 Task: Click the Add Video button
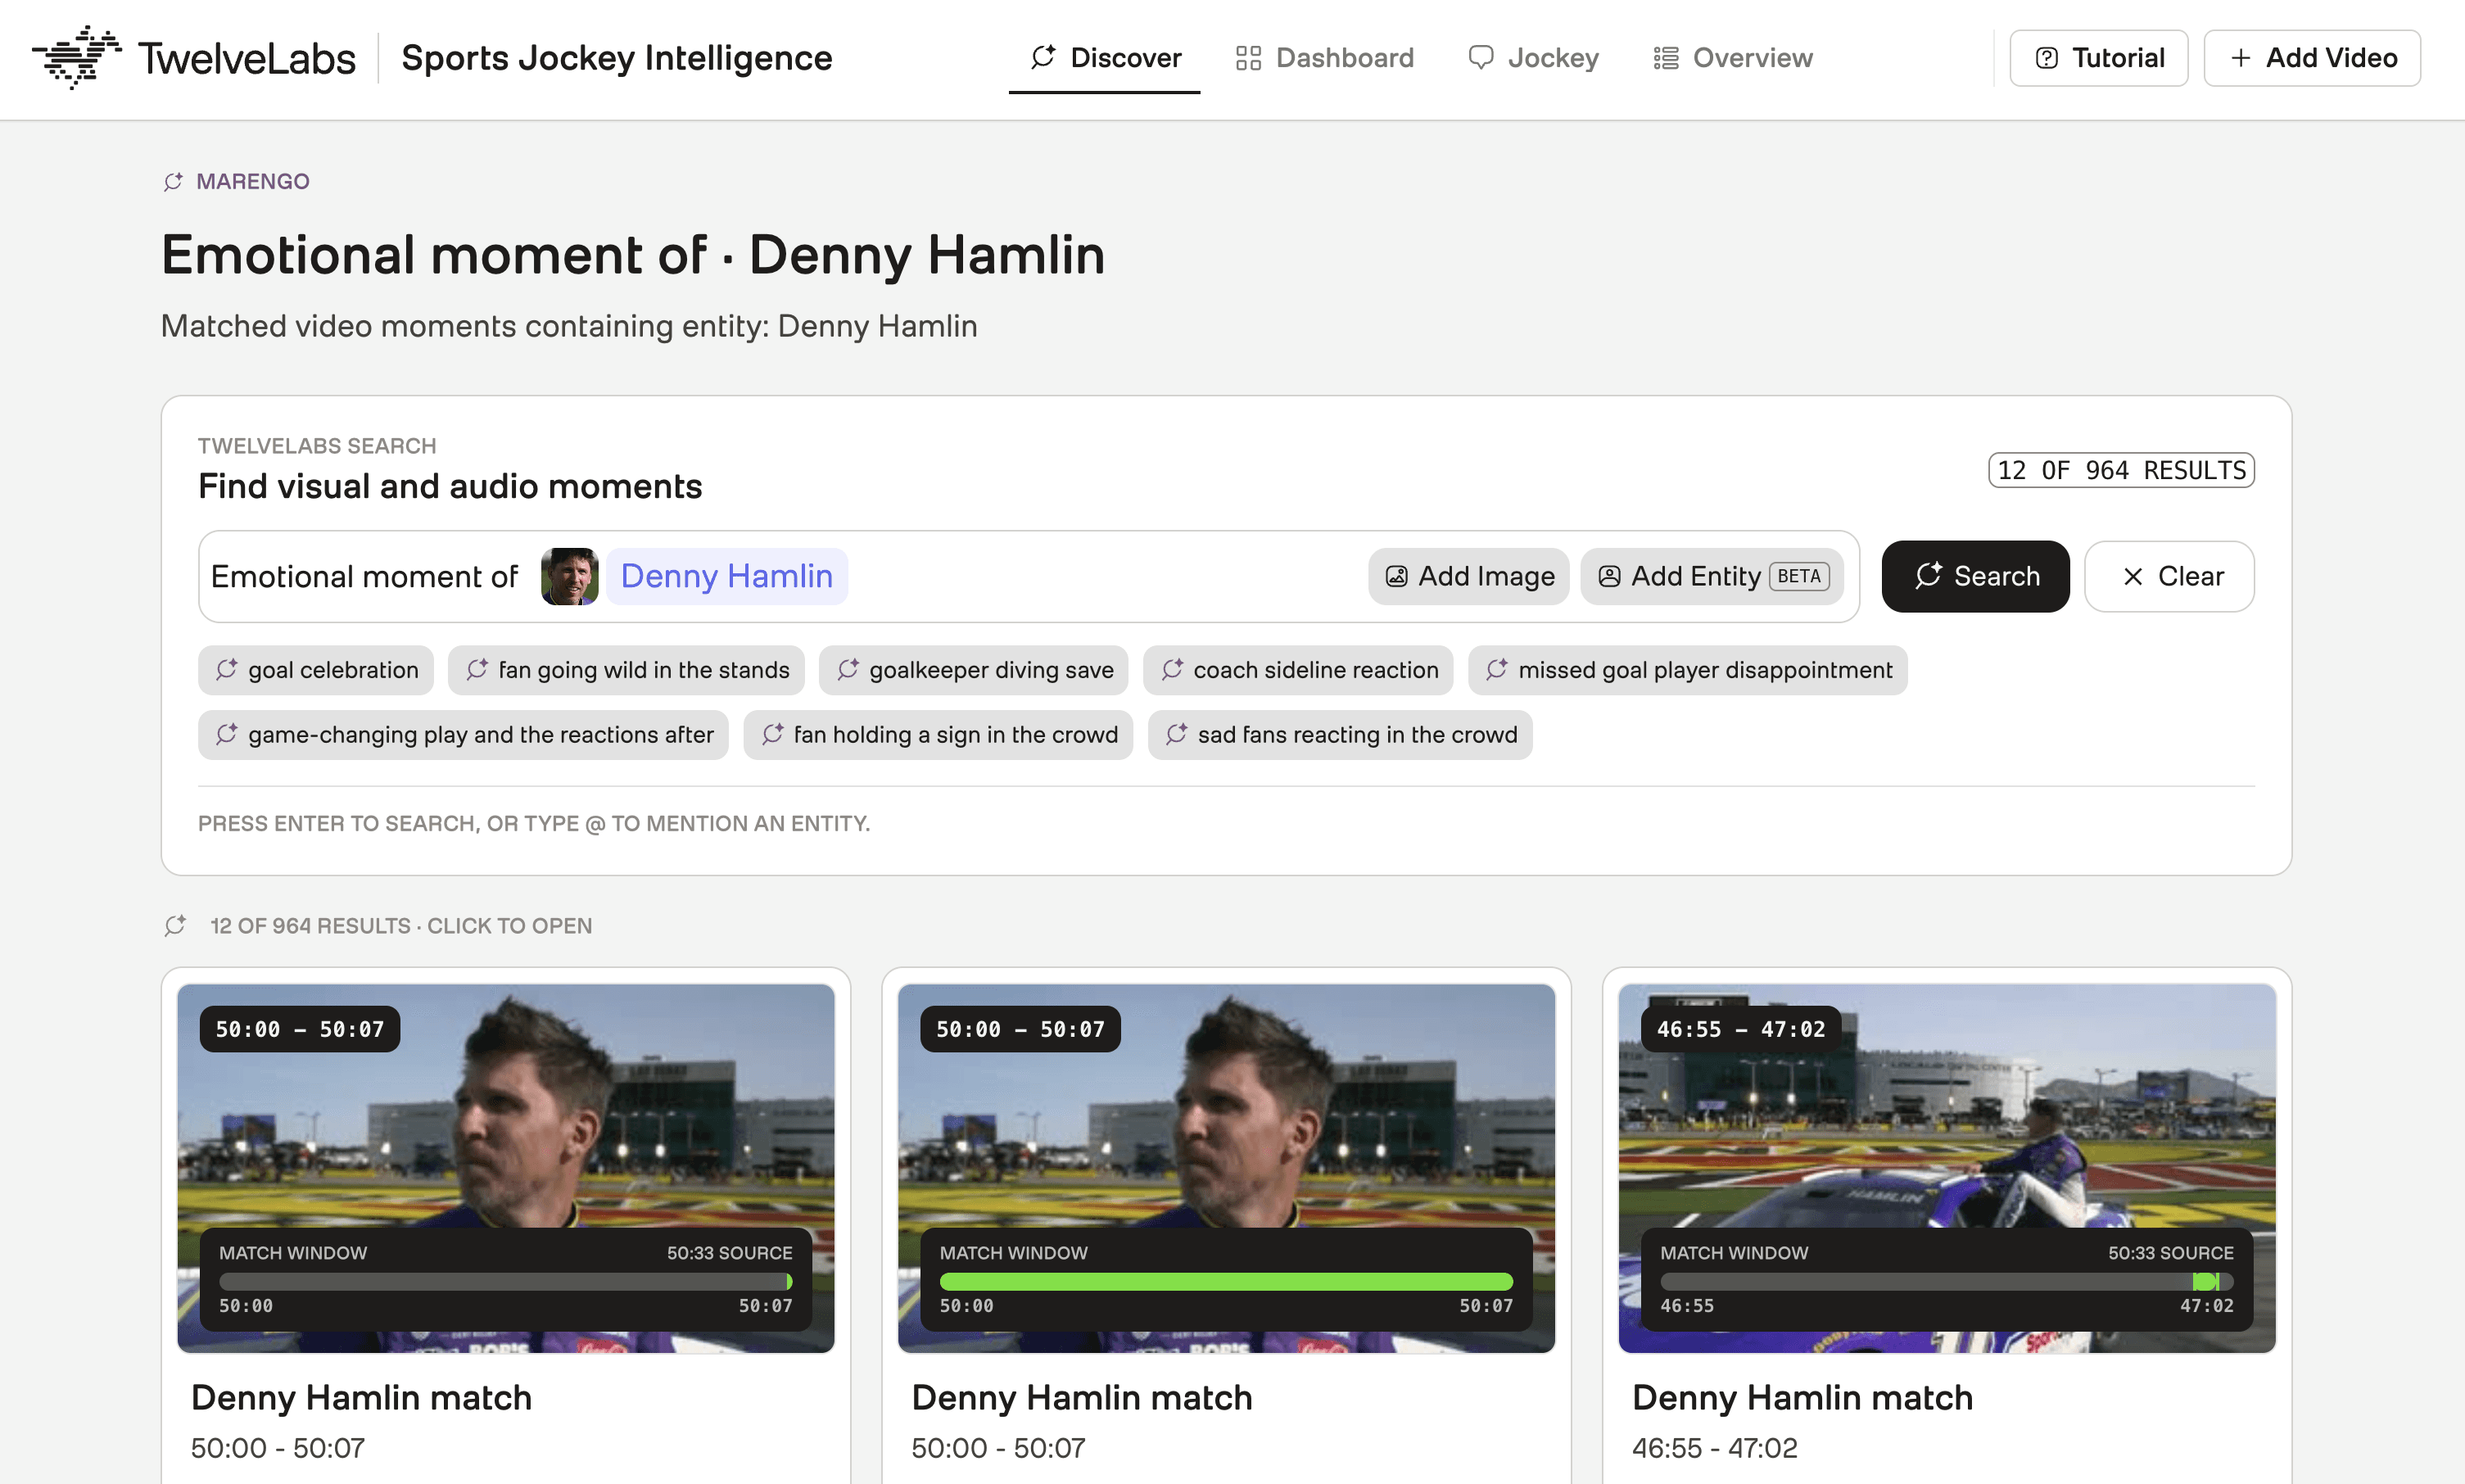point(2312,58)
